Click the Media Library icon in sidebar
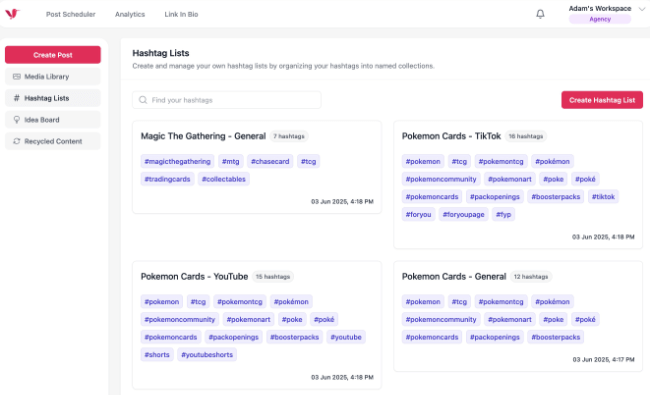The image size is (650, 395). tap(17, 77)
